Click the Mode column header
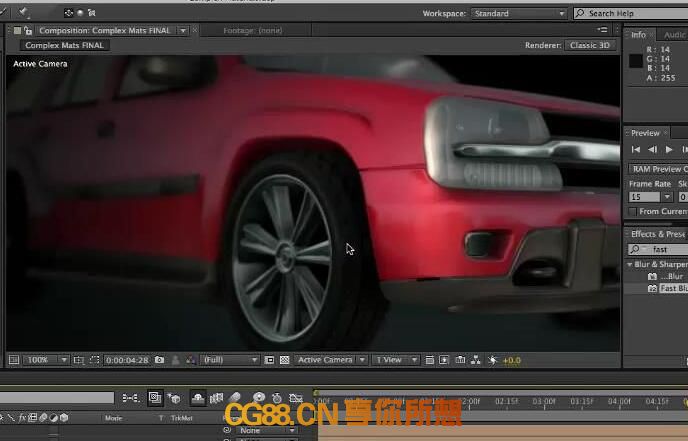The height and width of the screenshot is (441, 688). pos(113,418)
